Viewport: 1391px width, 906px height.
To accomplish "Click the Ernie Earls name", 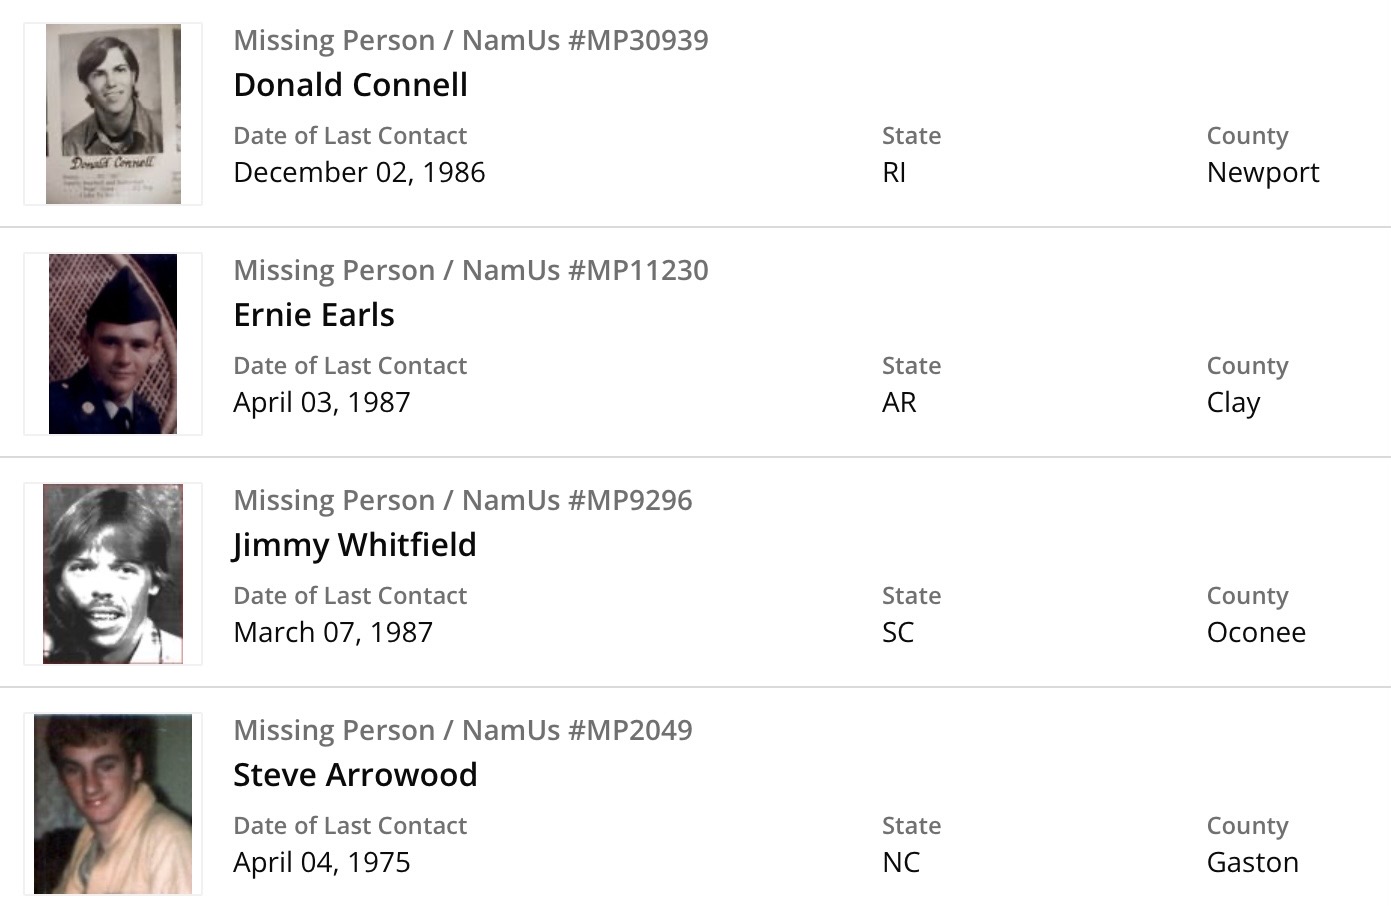I will [x=313, y=315].
